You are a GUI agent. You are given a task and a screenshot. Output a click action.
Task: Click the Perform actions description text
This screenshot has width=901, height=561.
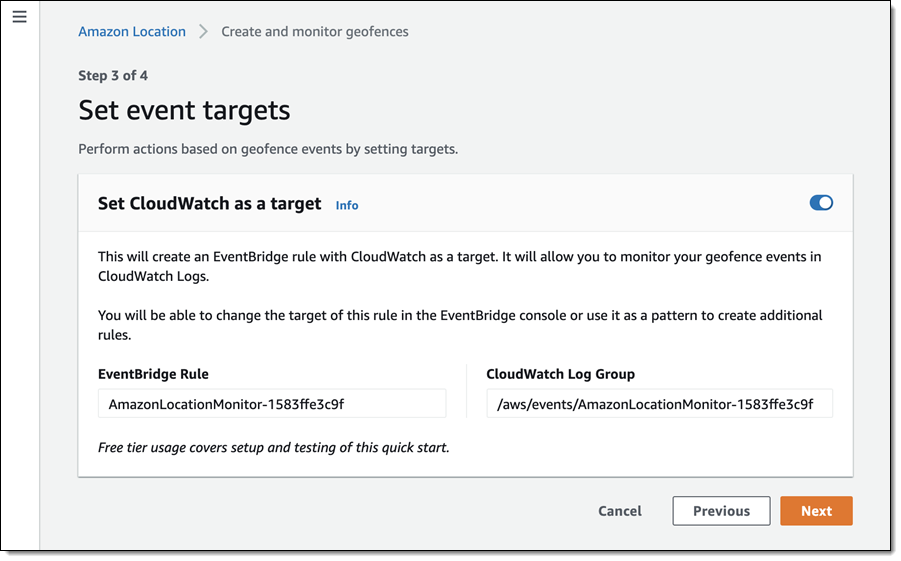point(268,149)
